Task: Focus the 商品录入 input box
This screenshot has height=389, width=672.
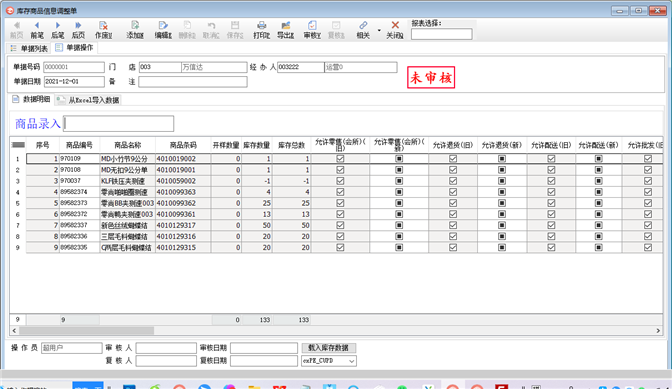Action: (119, 123)
